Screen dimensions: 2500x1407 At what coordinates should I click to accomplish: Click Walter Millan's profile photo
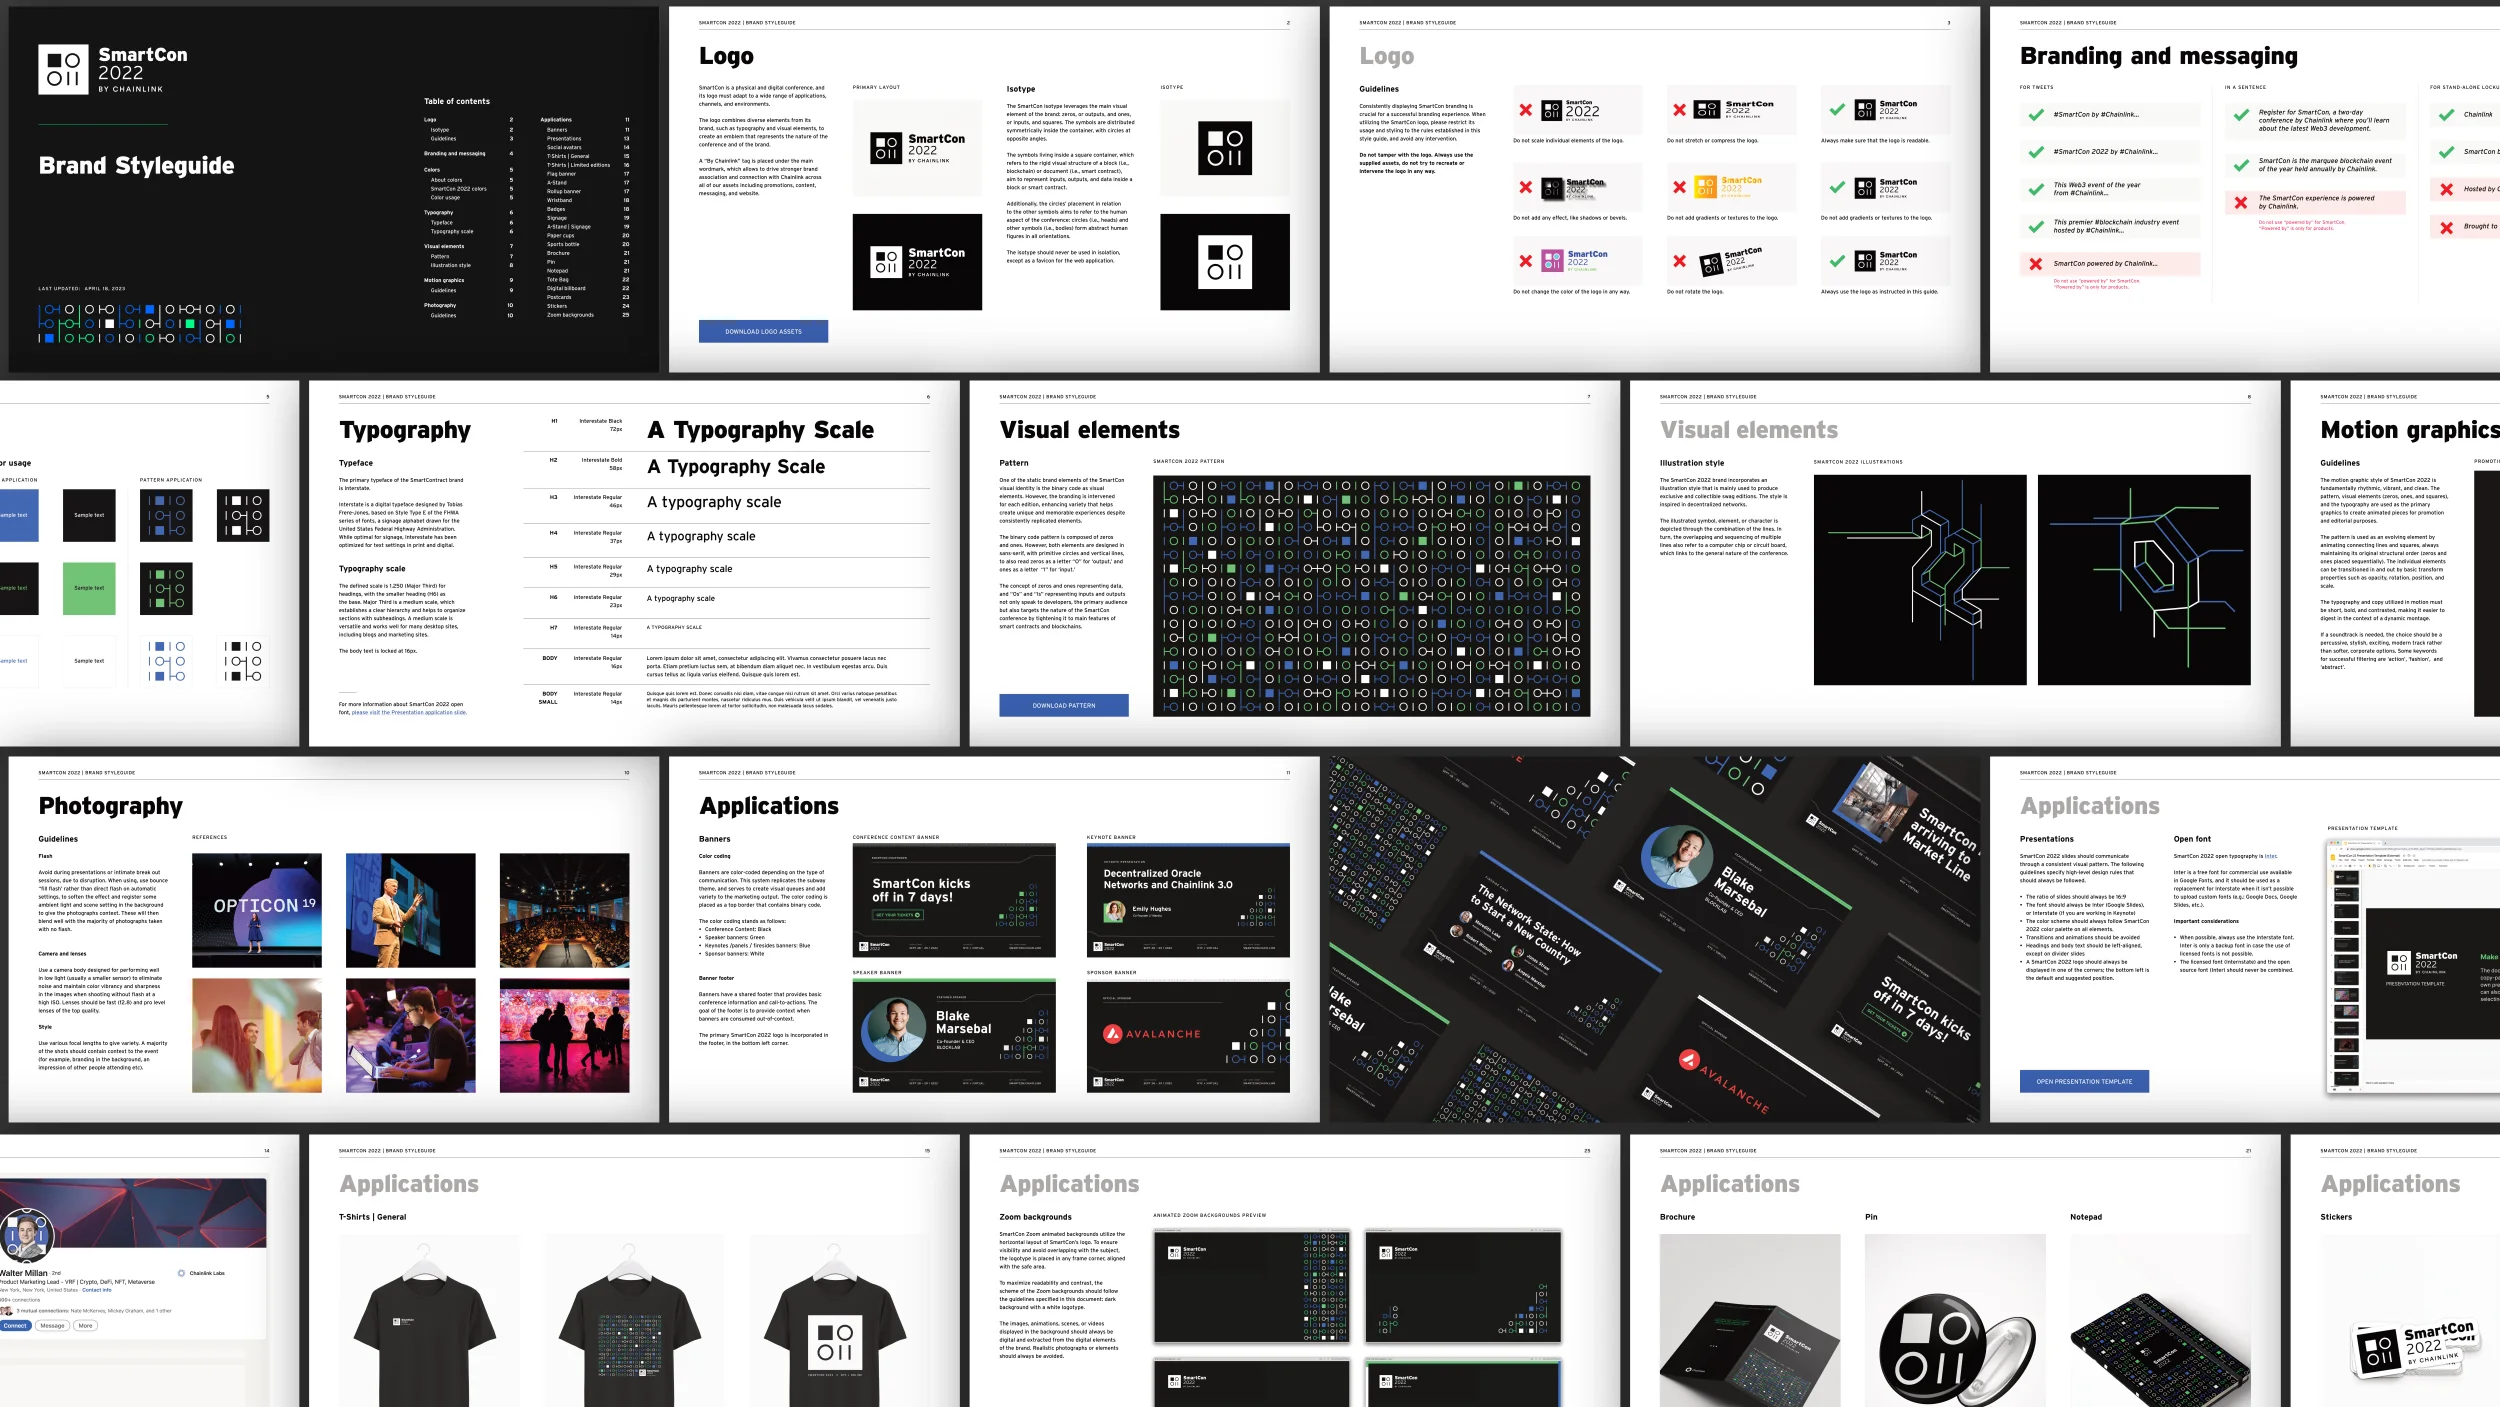[x=27, y=1236]
